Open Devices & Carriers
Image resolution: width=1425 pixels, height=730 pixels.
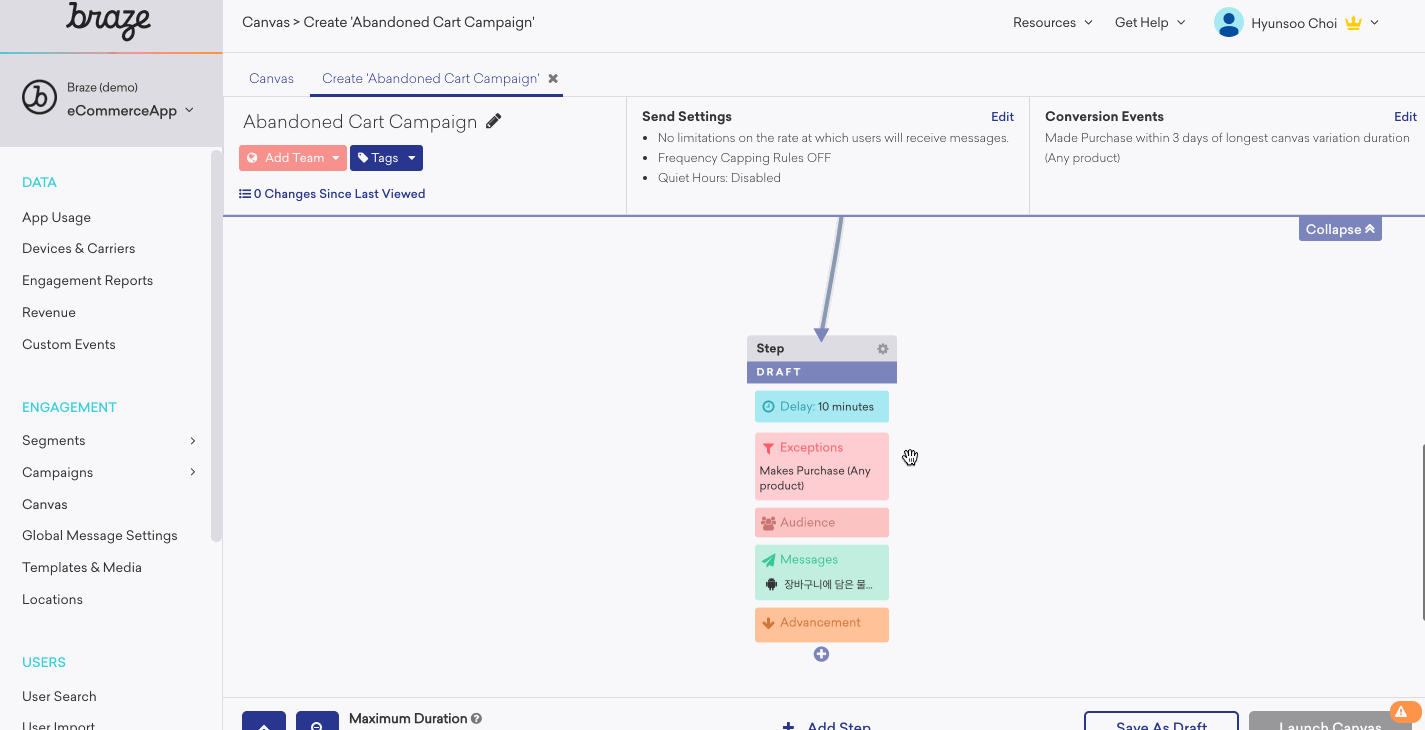(x=78, y=249)
